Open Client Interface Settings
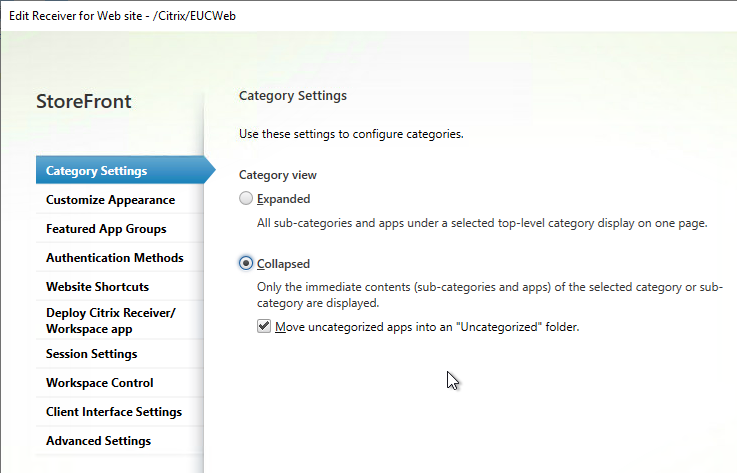The image size is (737, 473). coord(120,412)
